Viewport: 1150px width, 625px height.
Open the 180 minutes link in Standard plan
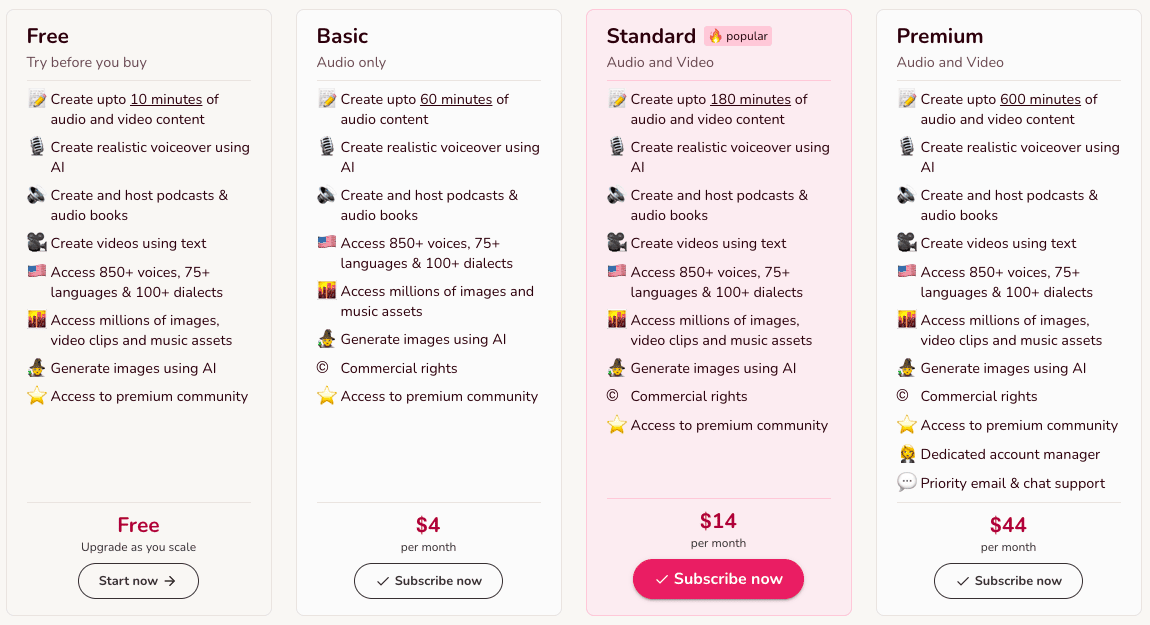point(750,99)
